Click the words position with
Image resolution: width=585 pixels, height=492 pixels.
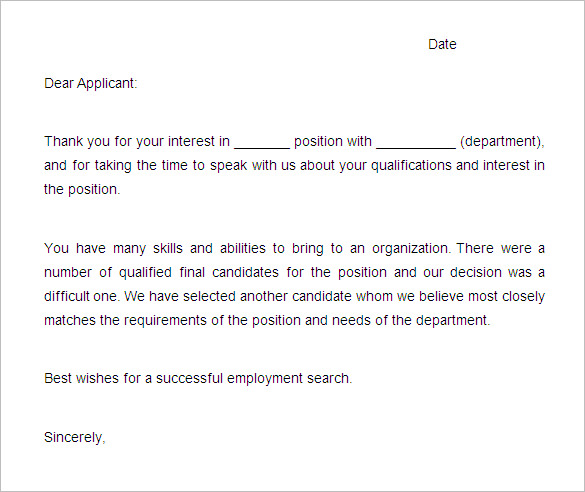(333, 142)
